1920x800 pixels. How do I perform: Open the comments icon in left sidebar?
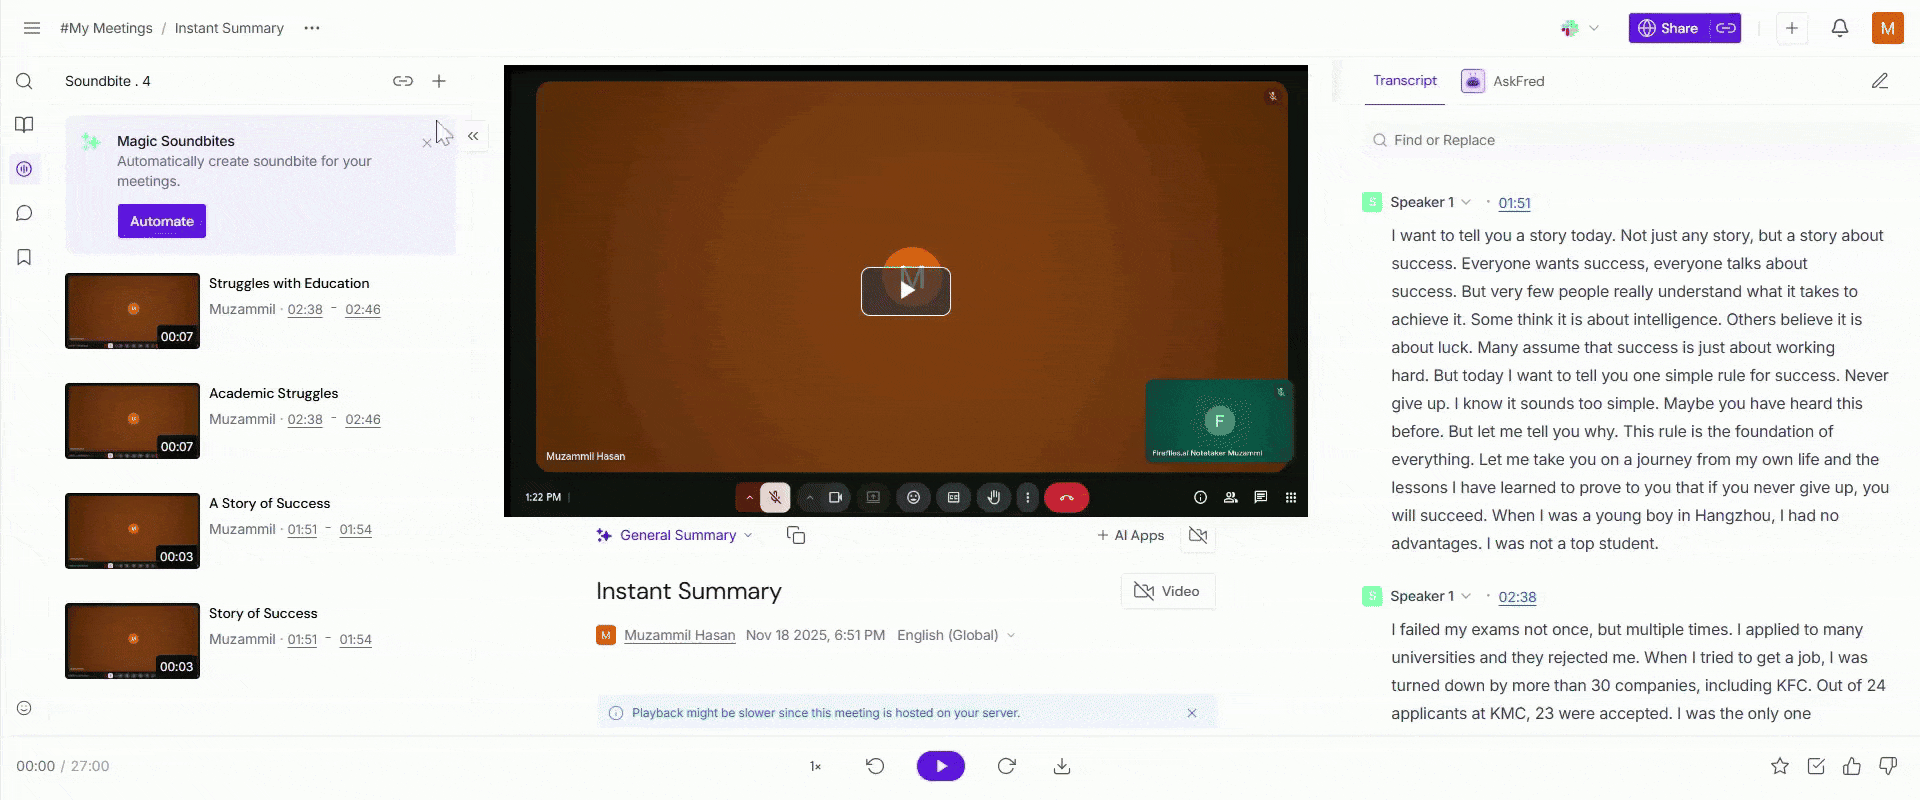pos(25,213)
